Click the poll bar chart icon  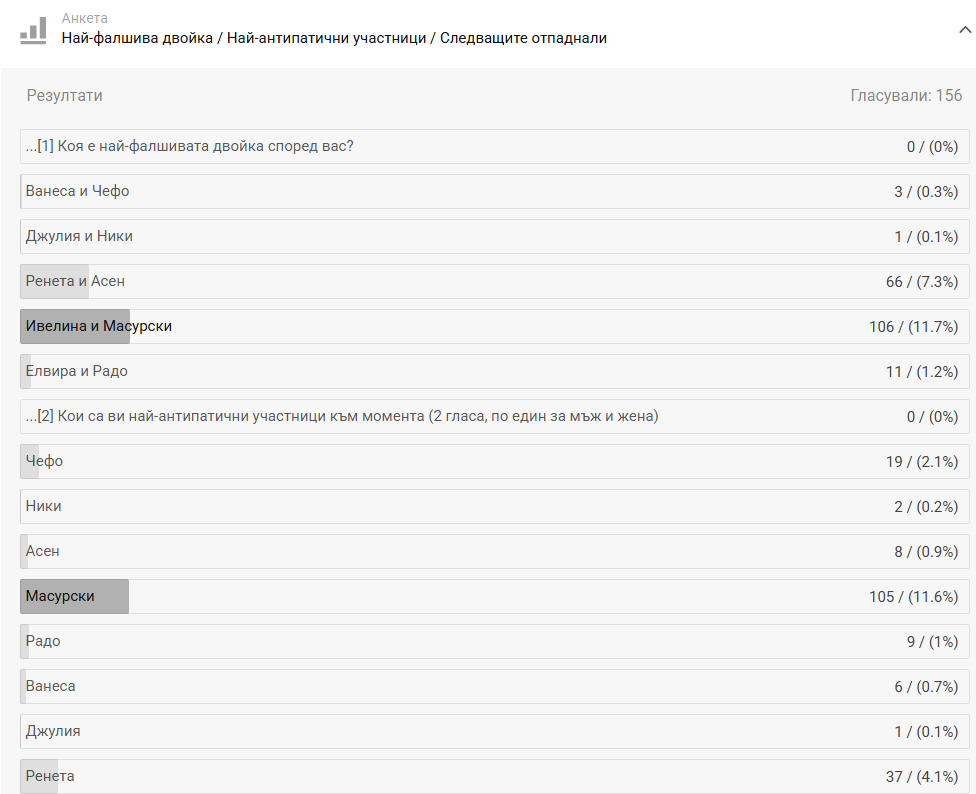pyautogui.click(x=33, y=30)
